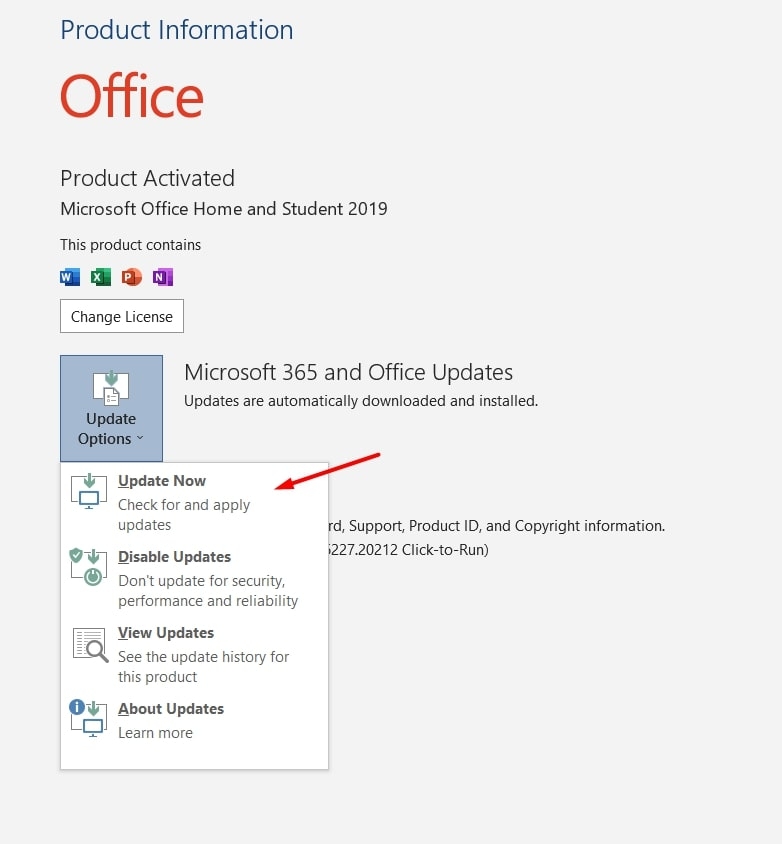Click the View Updates magnifier icon

click(90, 644)
